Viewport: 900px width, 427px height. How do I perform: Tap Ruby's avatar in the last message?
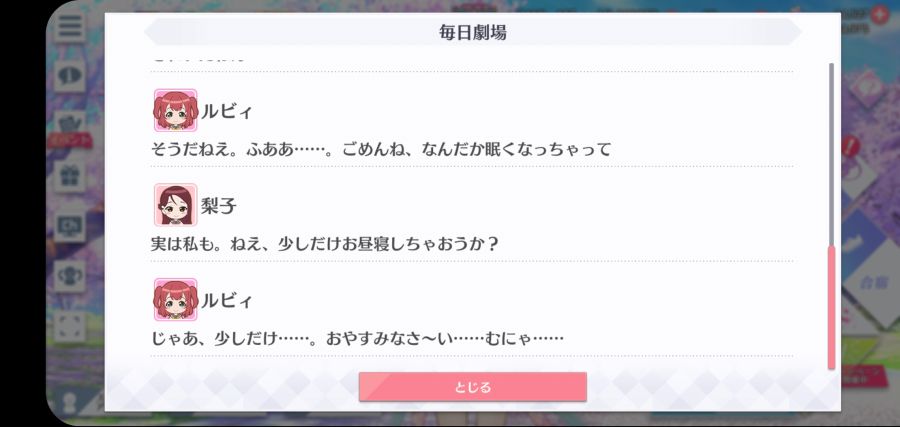coord(175,300)
